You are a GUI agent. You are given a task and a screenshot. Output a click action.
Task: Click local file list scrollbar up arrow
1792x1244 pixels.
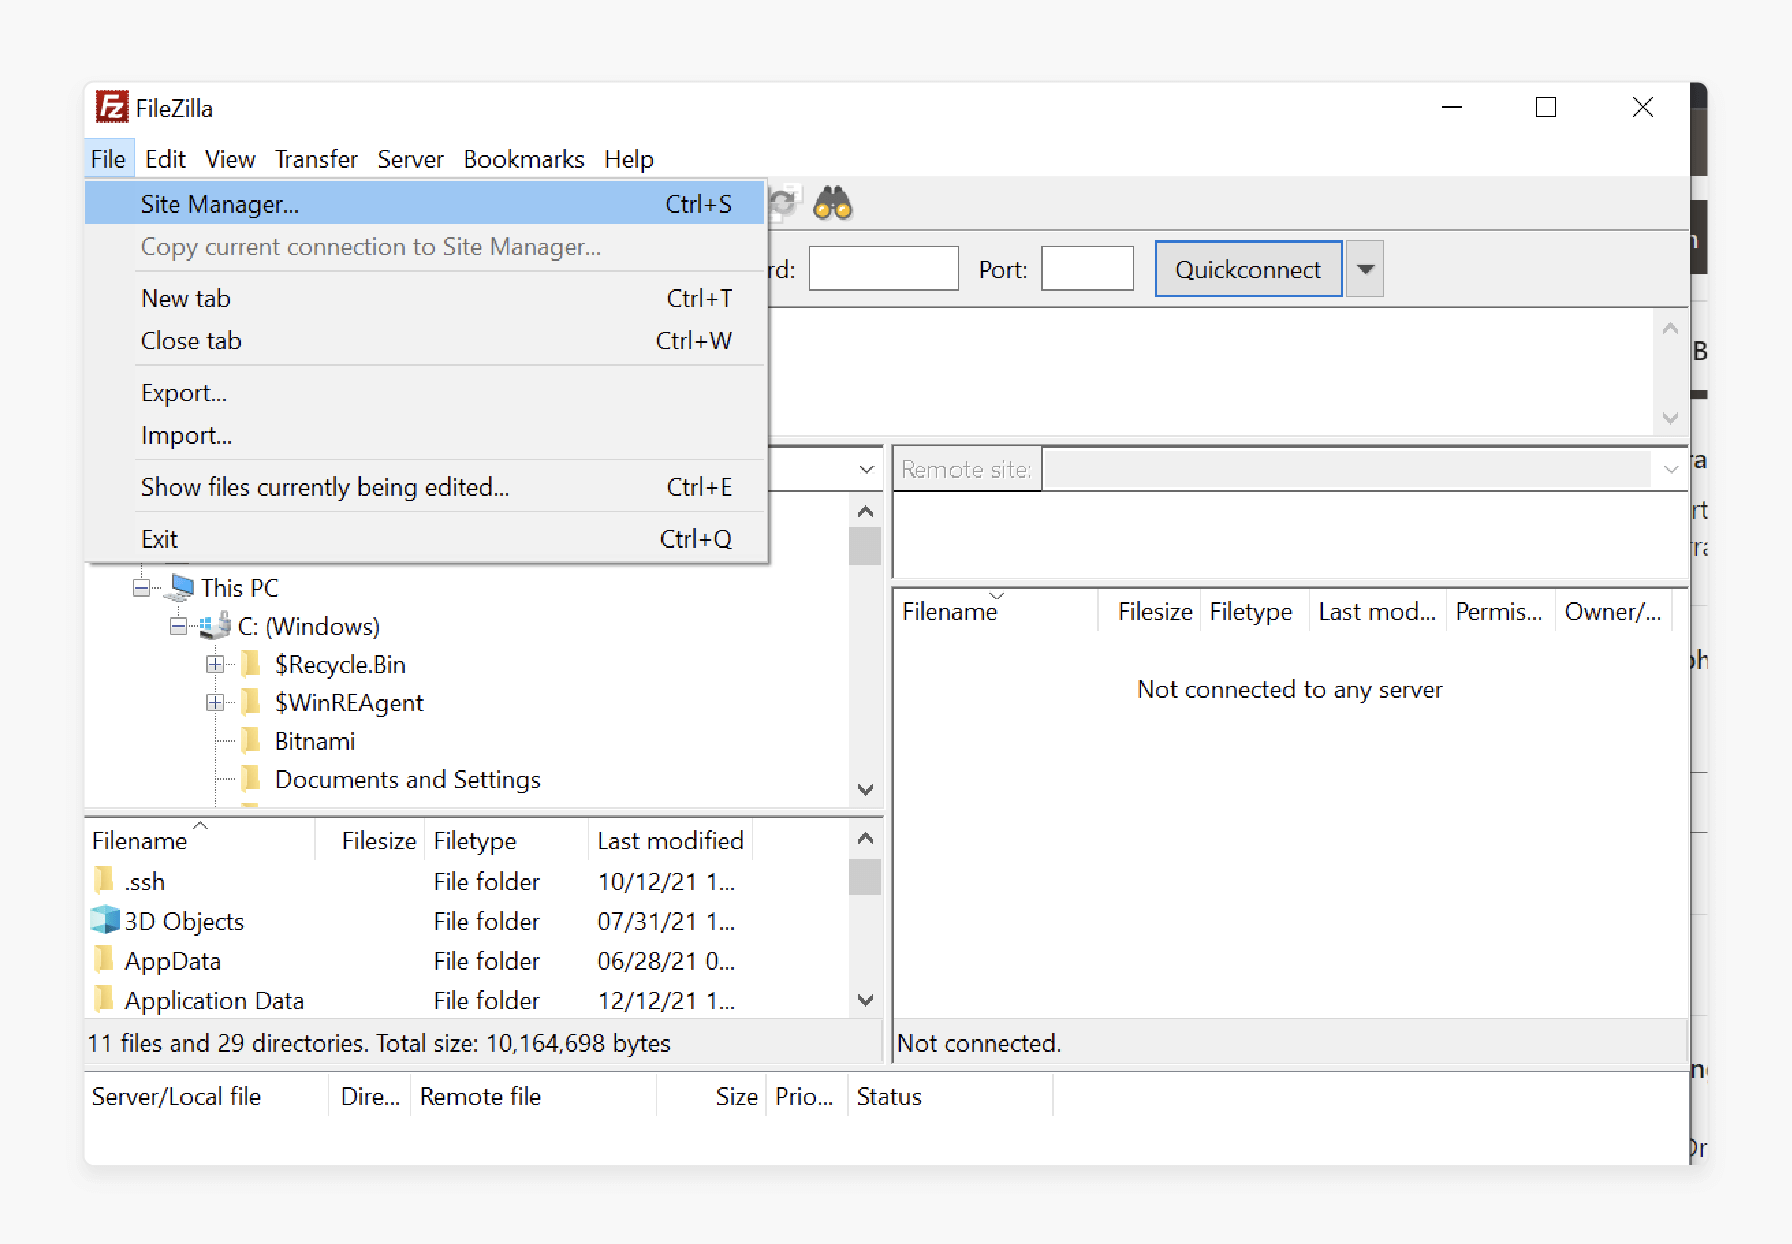(866, 838)
